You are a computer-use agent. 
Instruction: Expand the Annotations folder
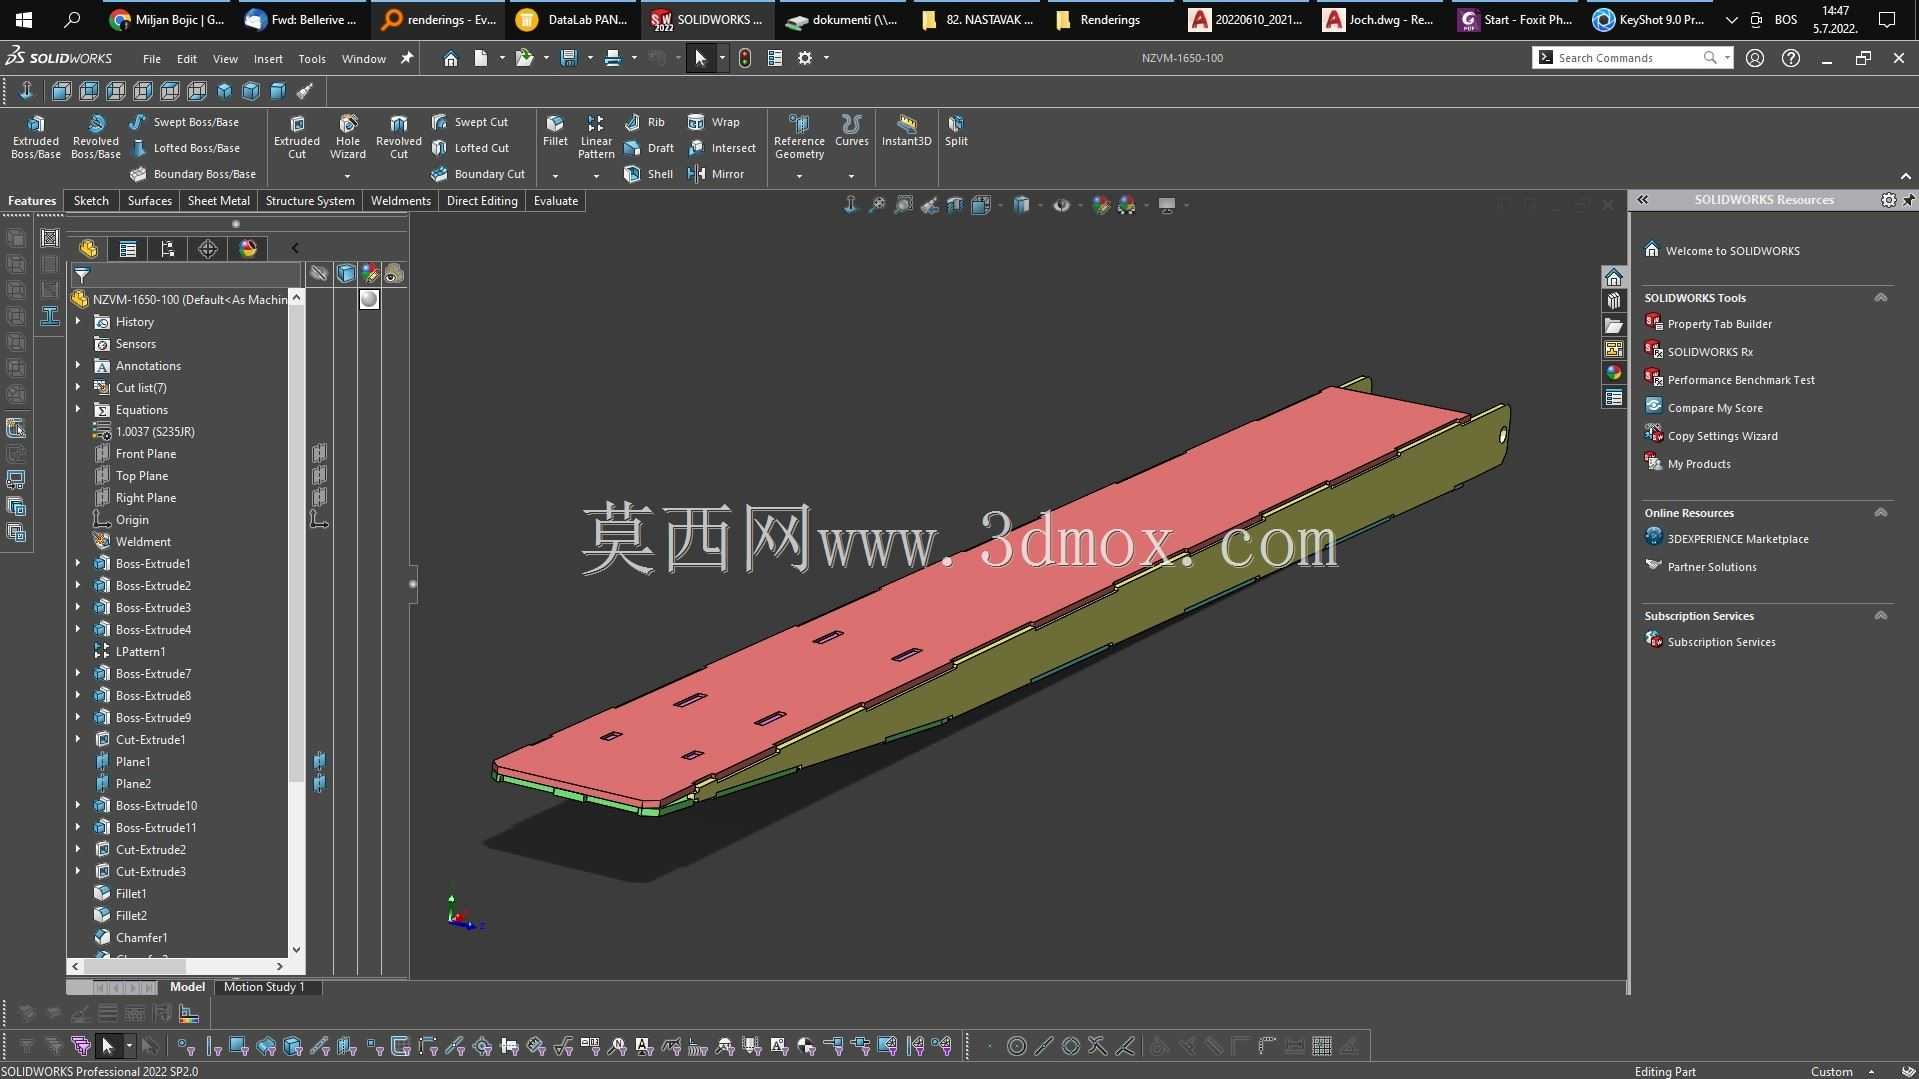point(78,366)
